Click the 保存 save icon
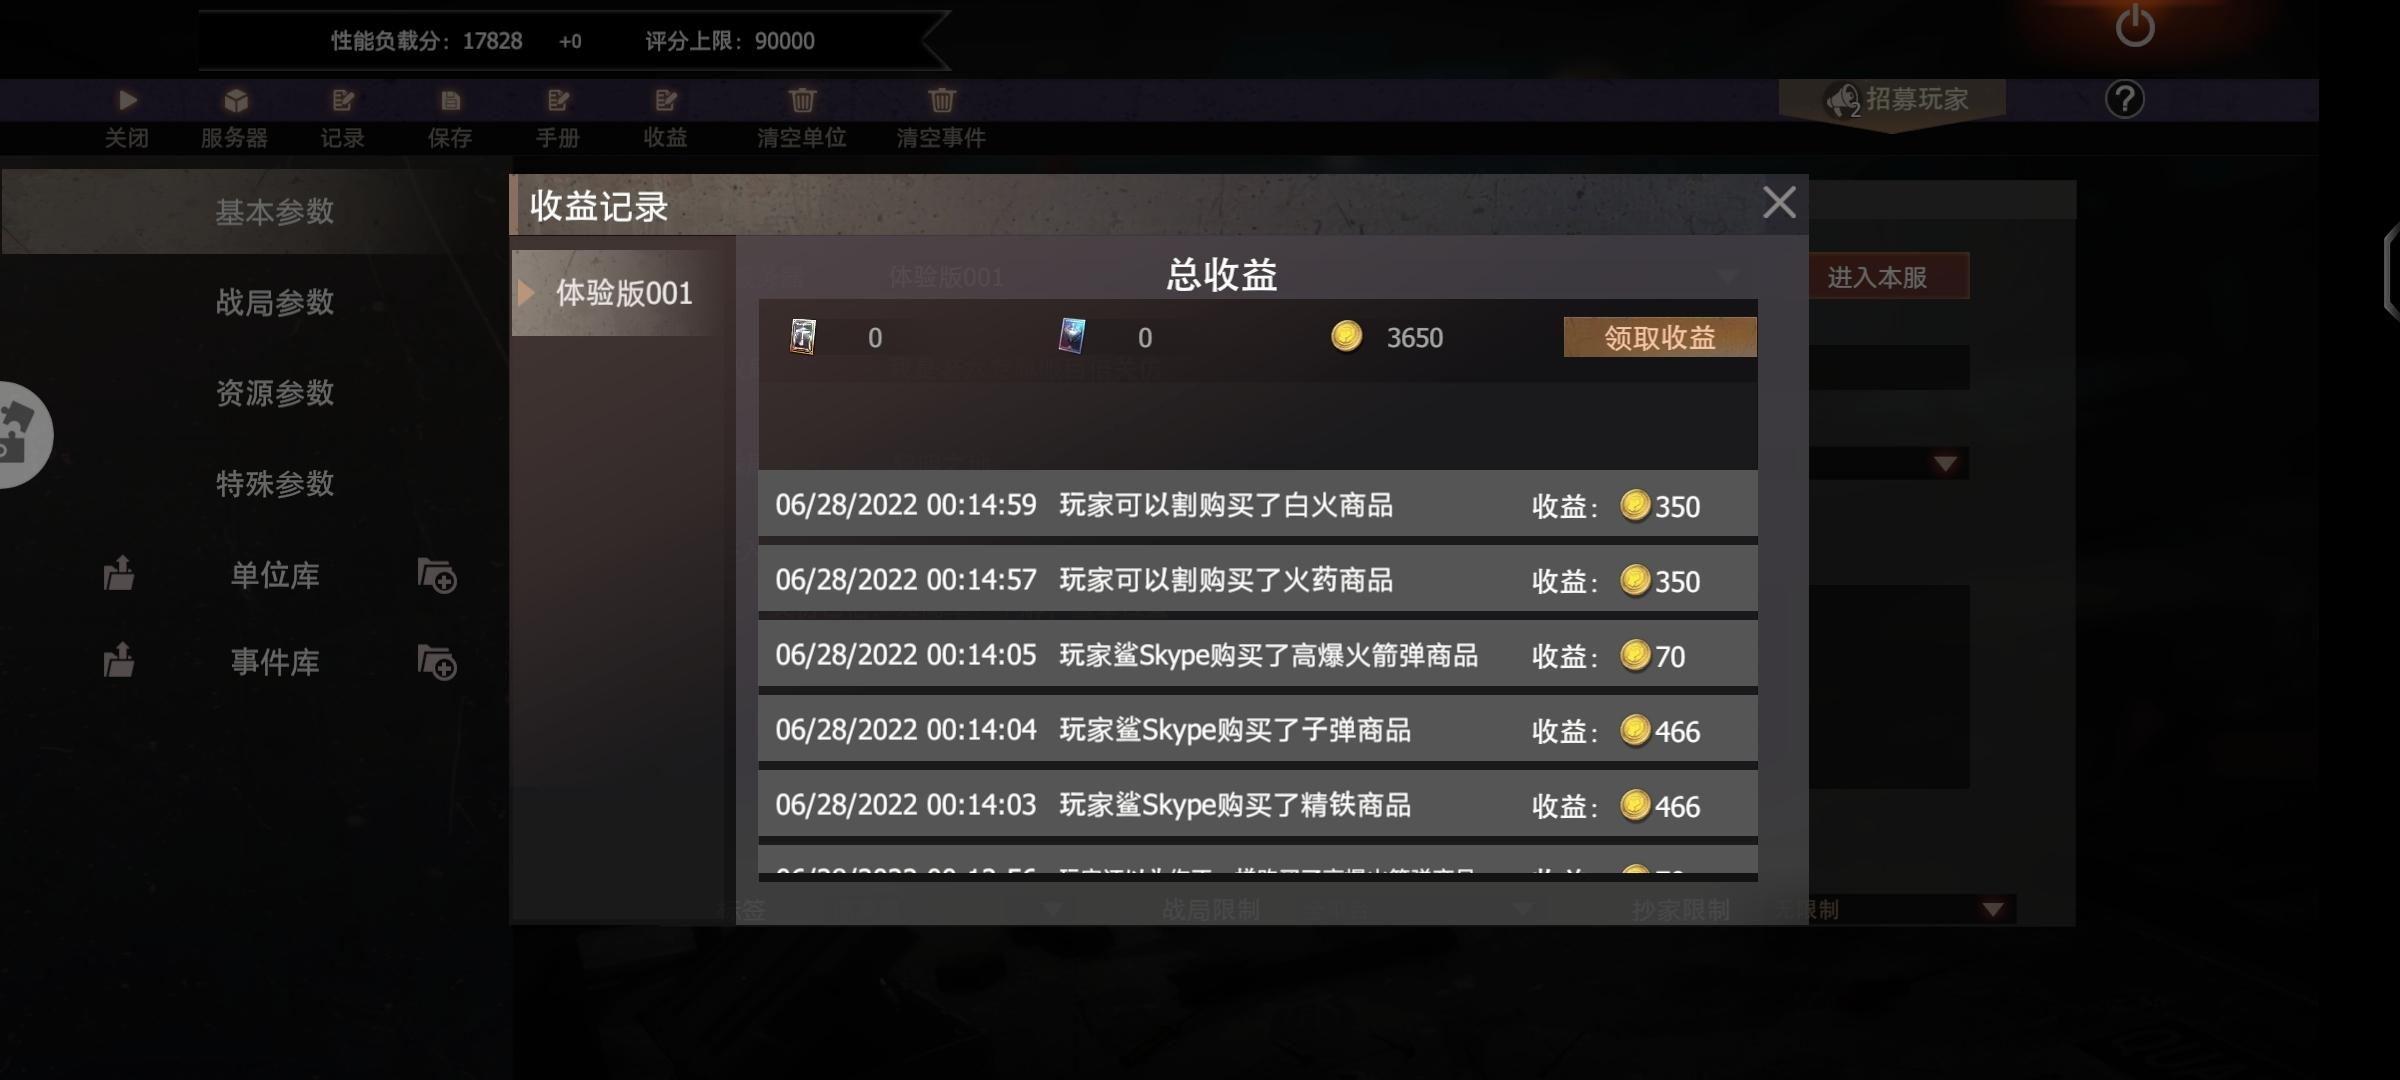The width and height of the screenshot is (2400, 1080). pyautogui.click(x=450, y=100)
